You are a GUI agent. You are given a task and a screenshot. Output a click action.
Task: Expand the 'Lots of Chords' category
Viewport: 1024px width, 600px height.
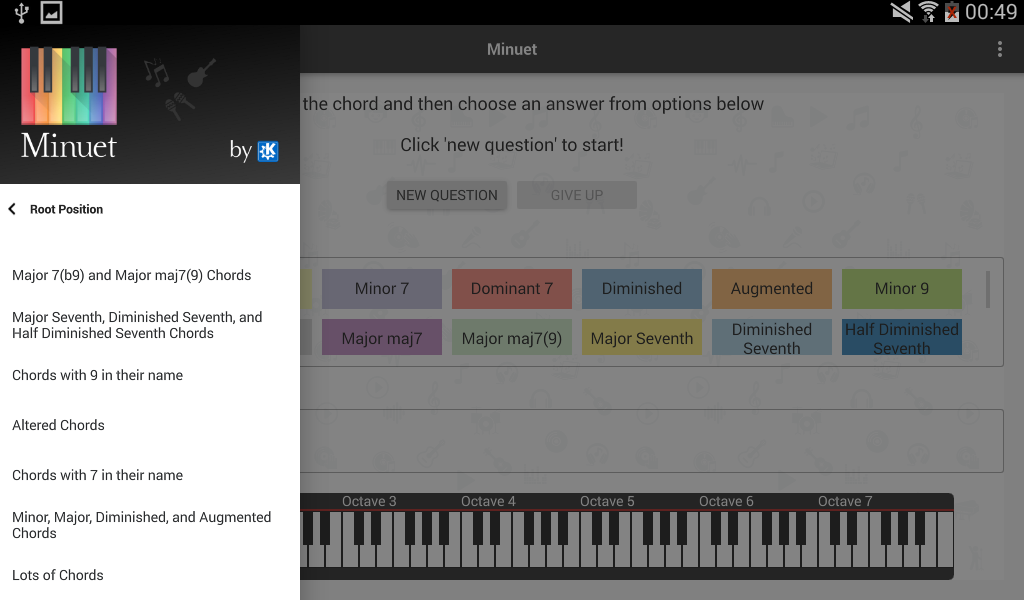(x=57, y=575)
